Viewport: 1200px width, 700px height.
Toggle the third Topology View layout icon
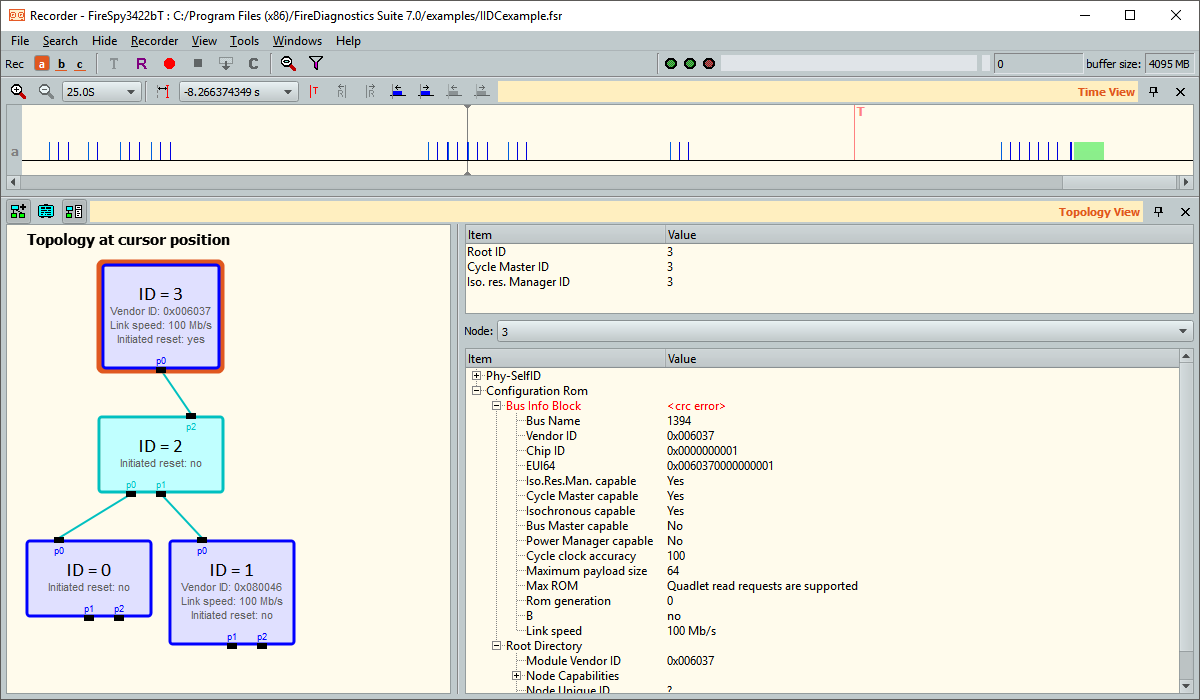[x=74, y=212]
